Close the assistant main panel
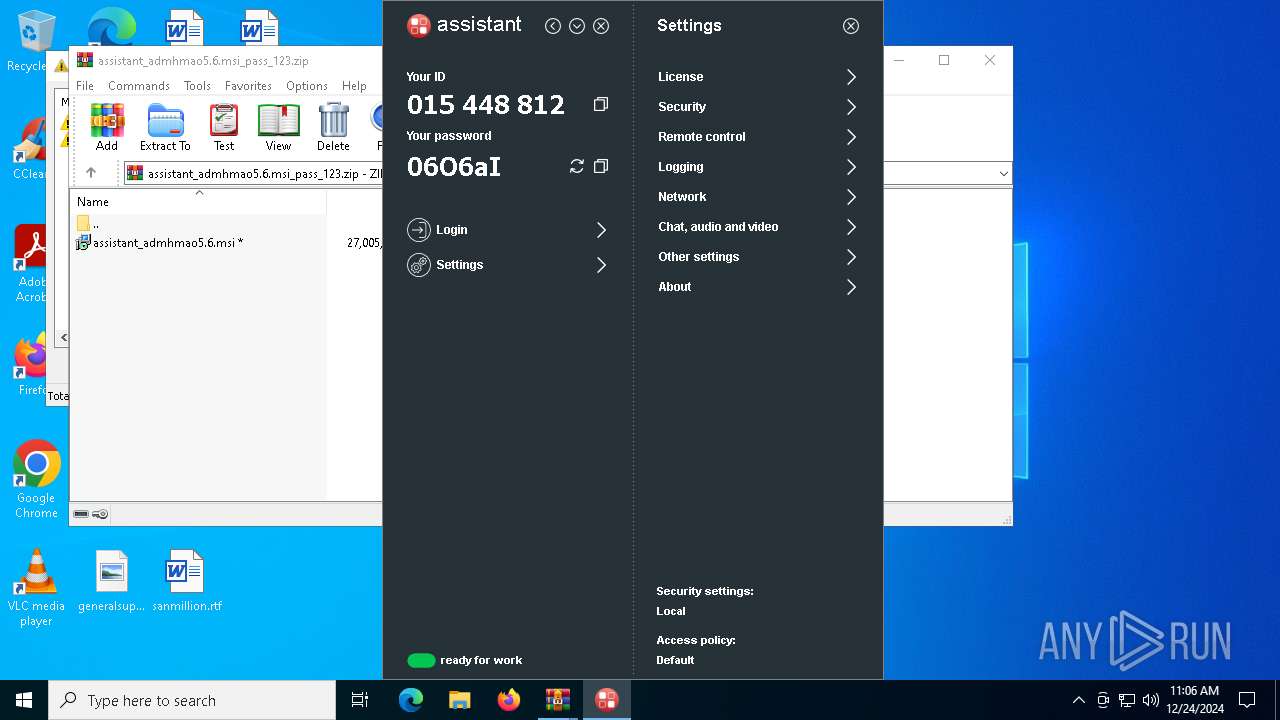The width and height of the screenshot is (1280, 720). pyautogui.click(x=601, y=26)
